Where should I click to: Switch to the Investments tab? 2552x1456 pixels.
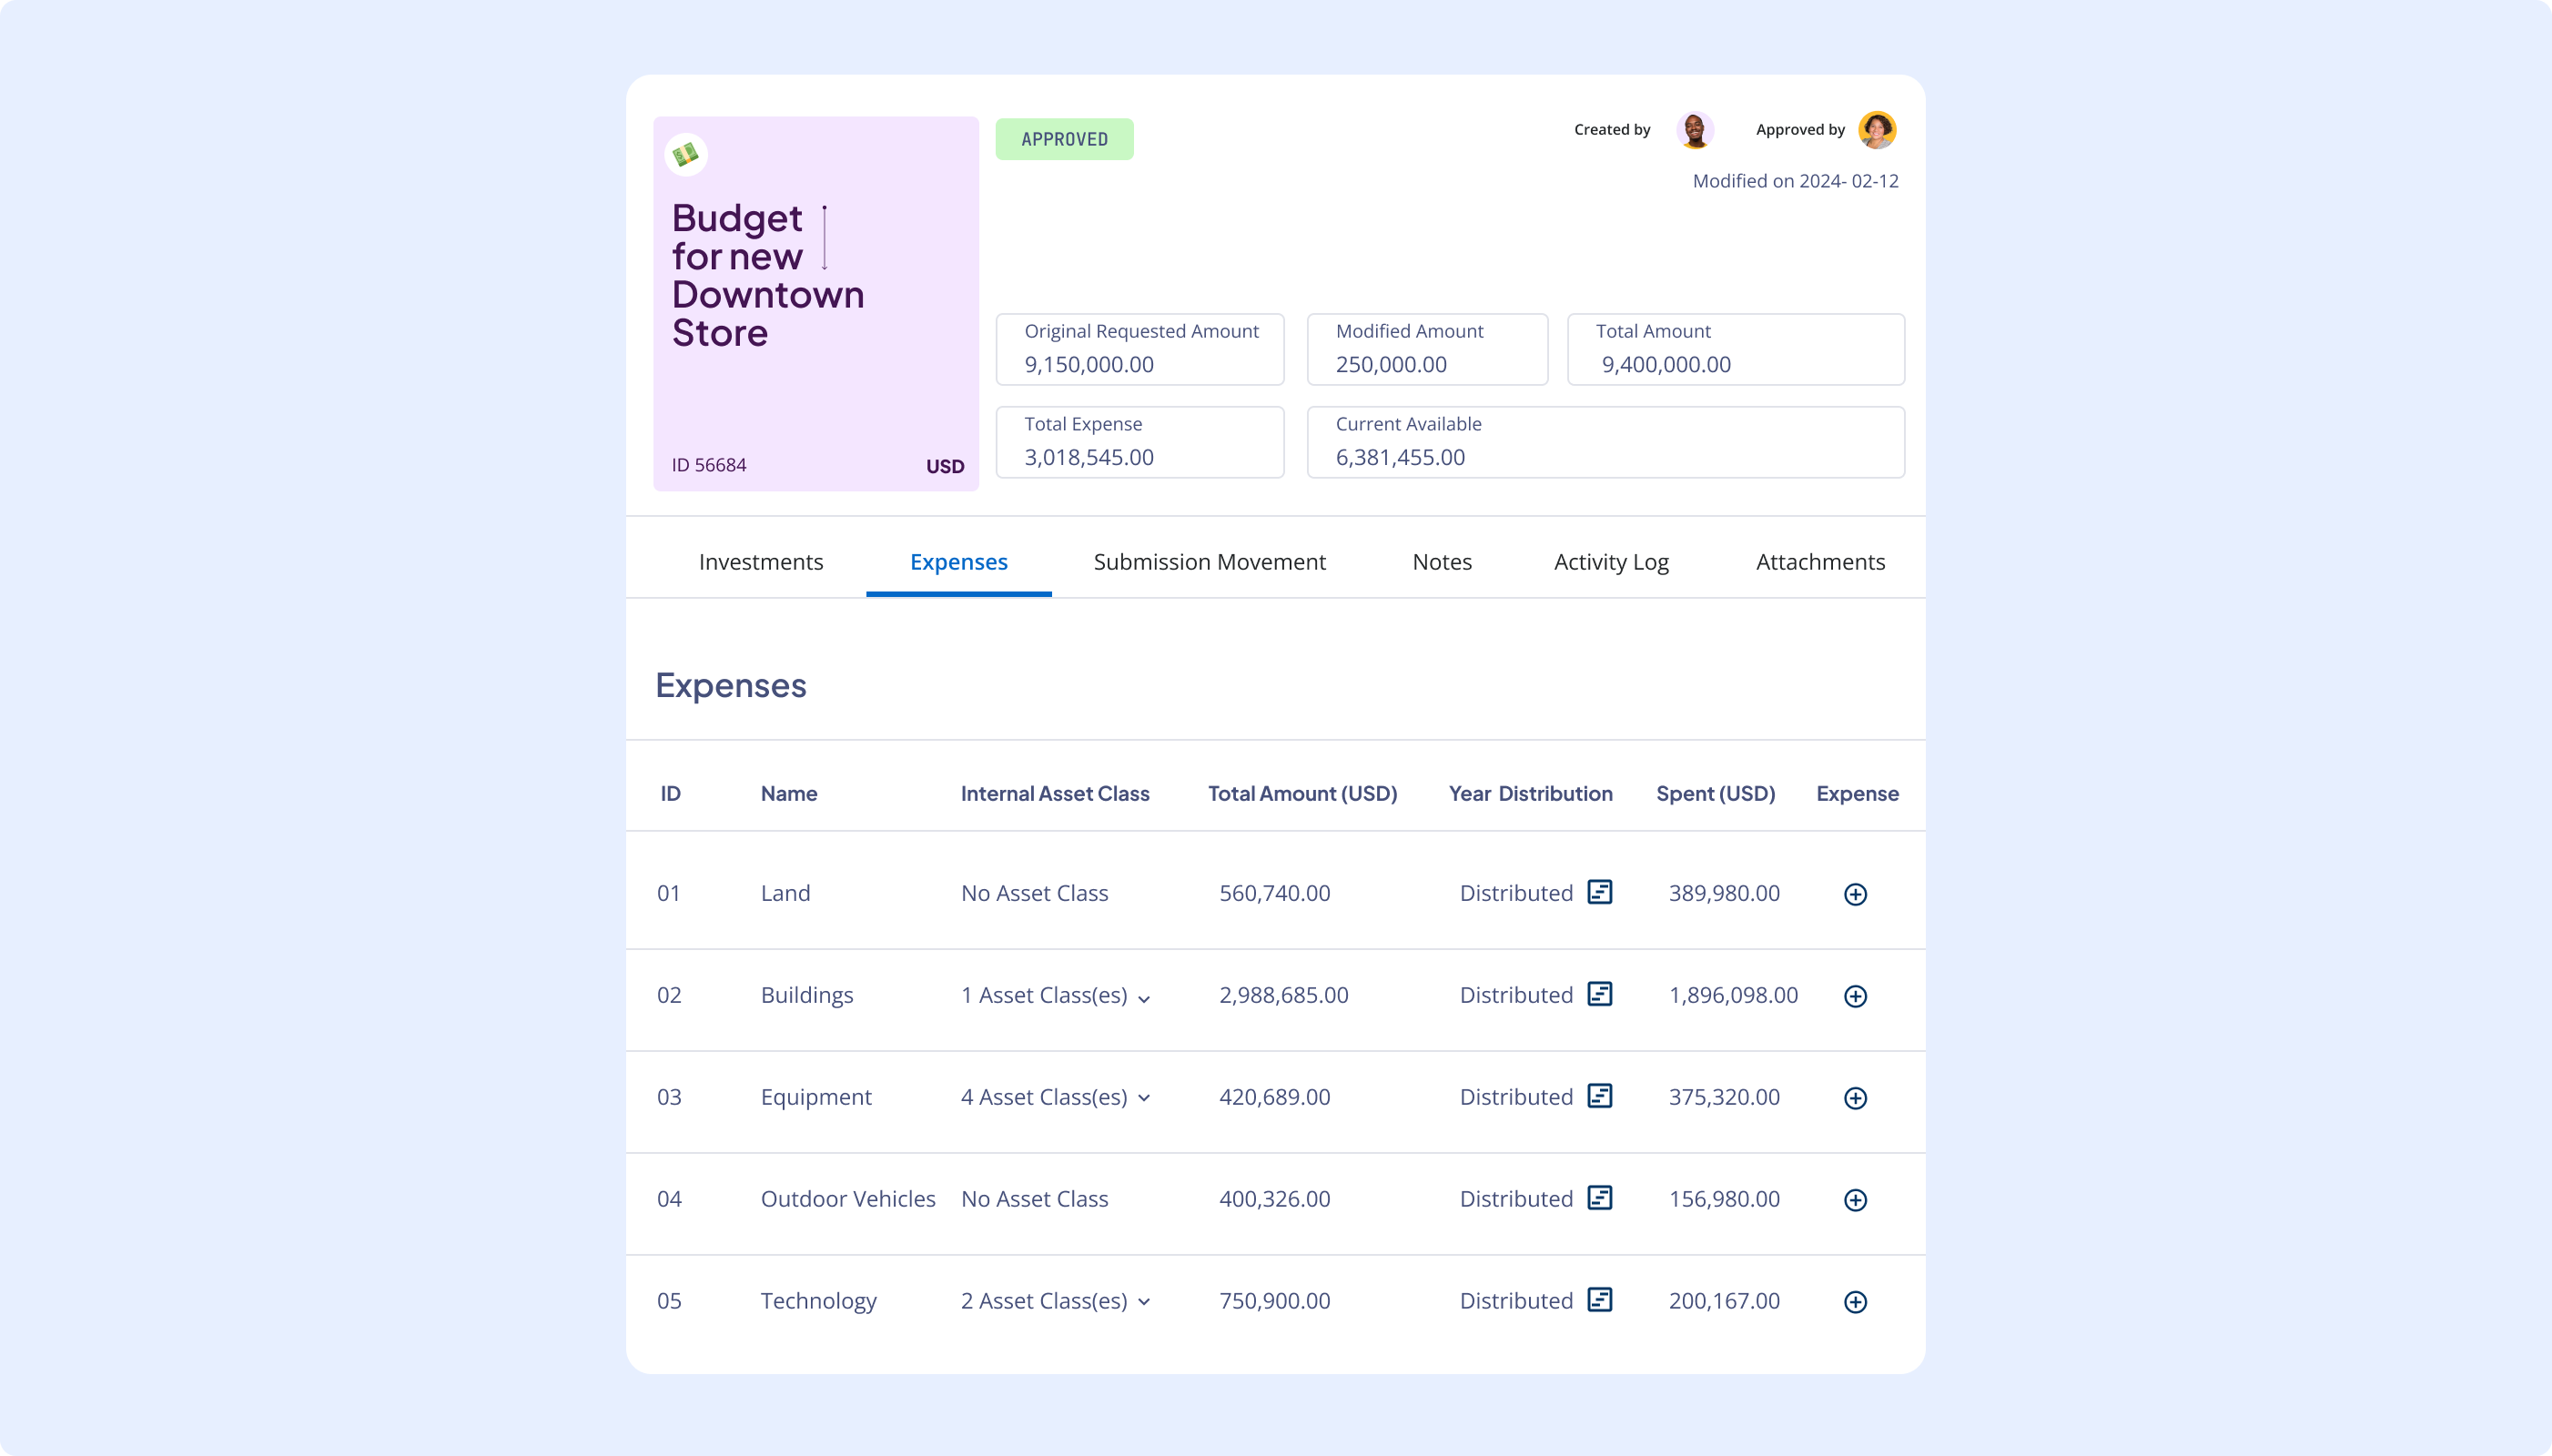pyautogui.click(x=761, y=562)
